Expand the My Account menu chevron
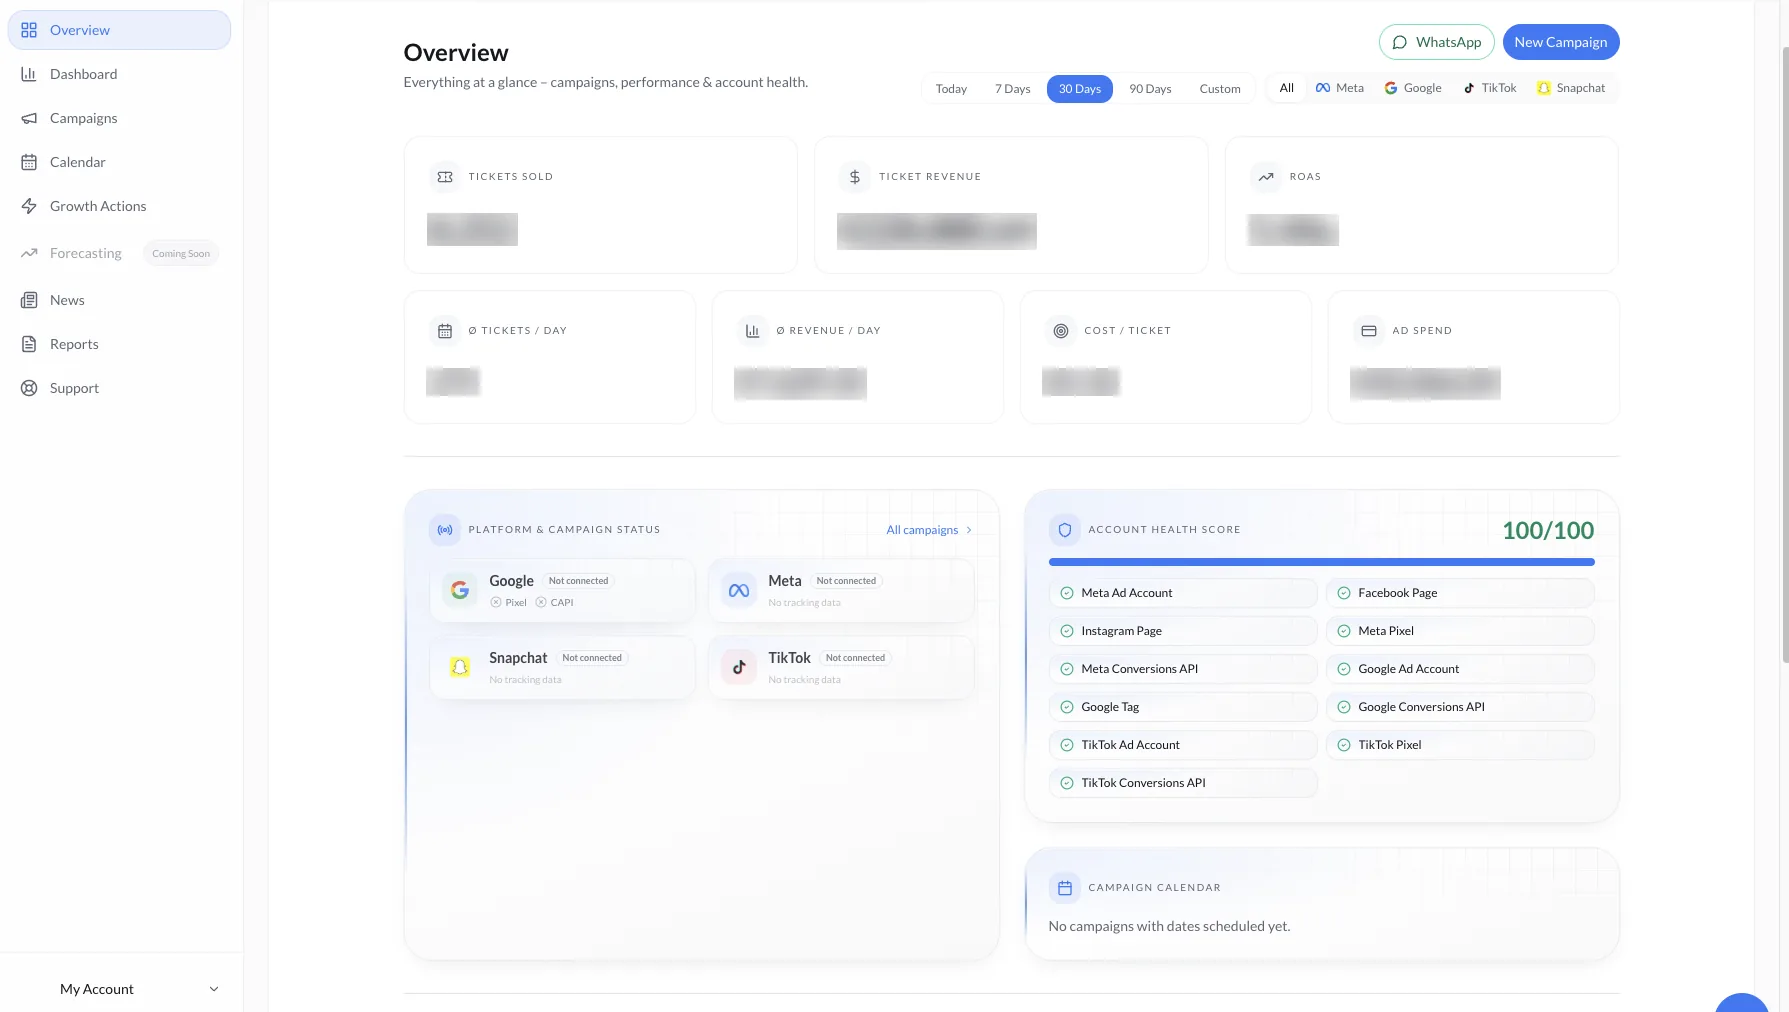Viewport: 1789px width, 1012px height. [x=214, y=989]
